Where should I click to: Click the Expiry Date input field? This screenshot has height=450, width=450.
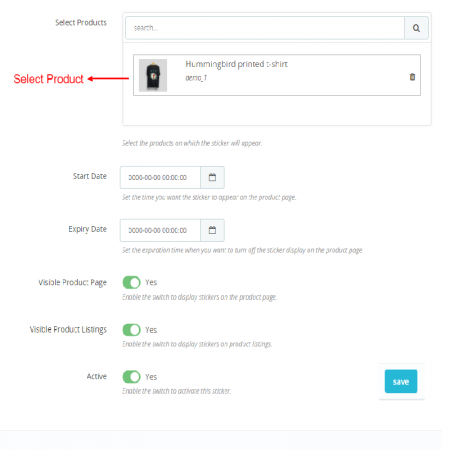point(160,230)
